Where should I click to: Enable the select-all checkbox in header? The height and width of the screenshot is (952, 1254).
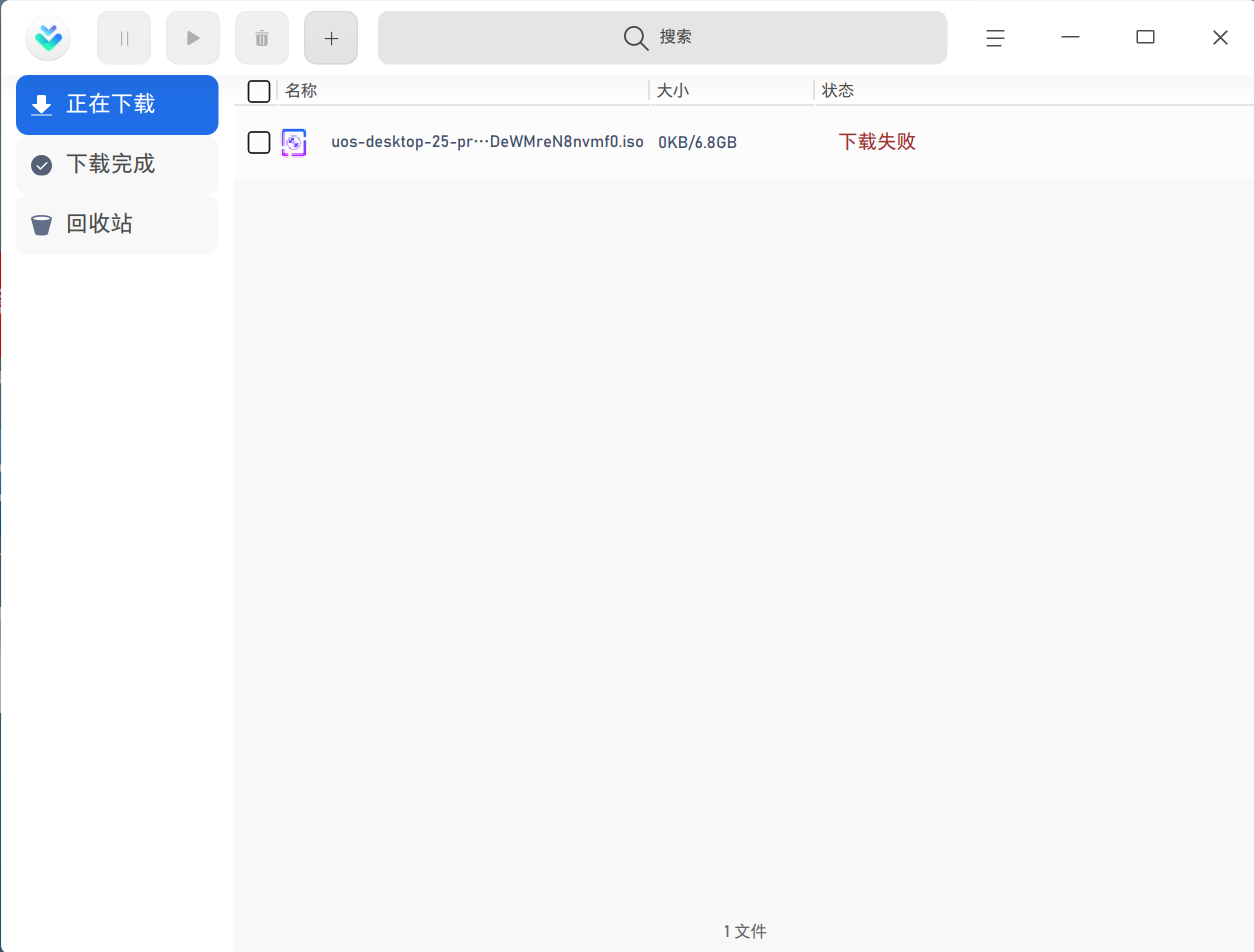(258, 90)
